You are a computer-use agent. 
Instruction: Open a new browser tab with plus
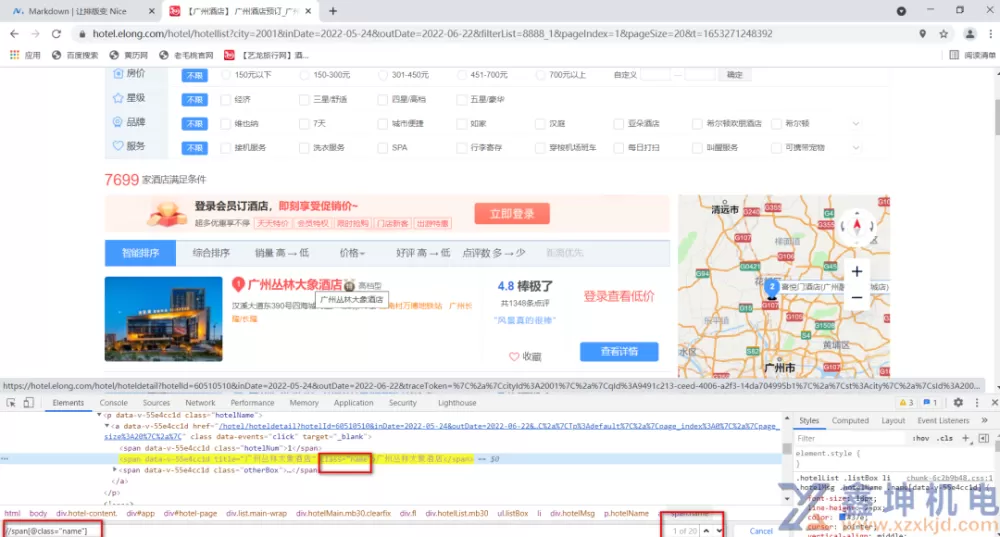click(333, 11)
